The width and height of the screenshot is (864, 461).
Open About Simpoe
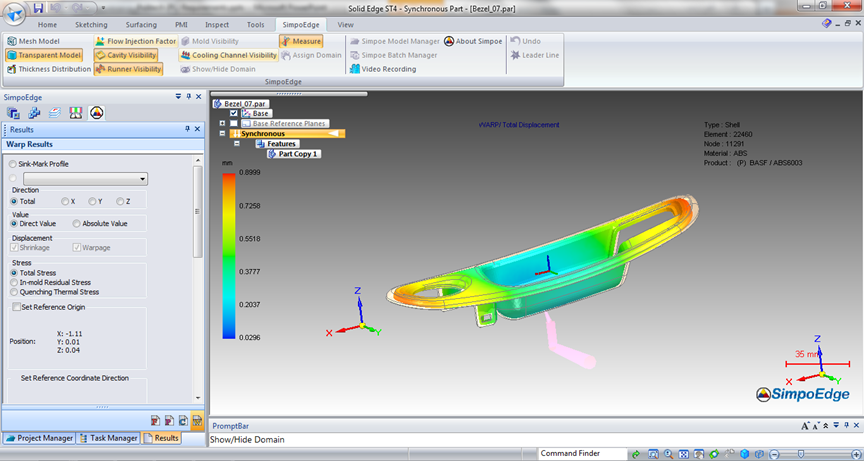click(x=473, y=41)
